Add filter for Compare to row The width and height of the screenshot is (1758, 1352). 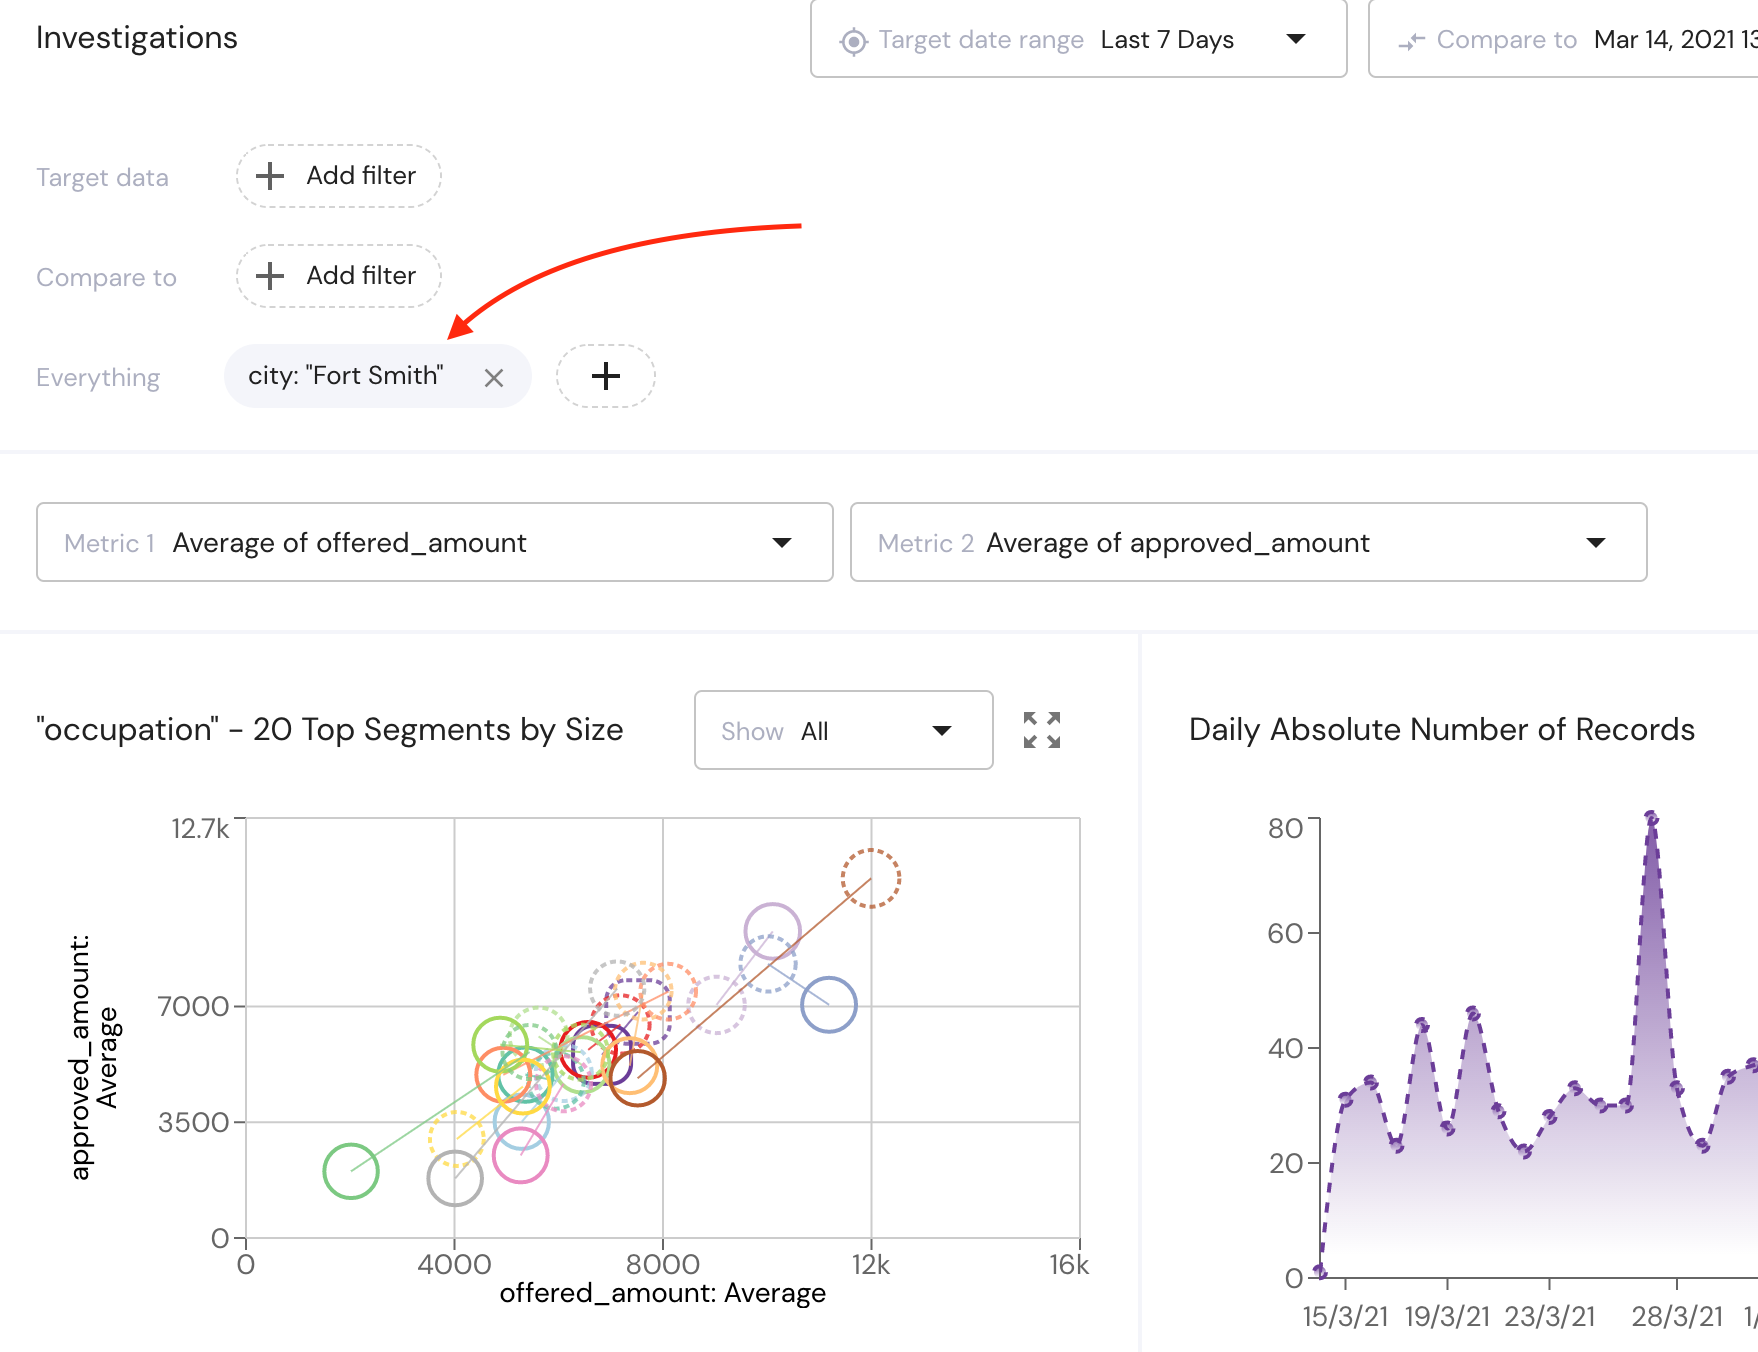coord(338,276)
